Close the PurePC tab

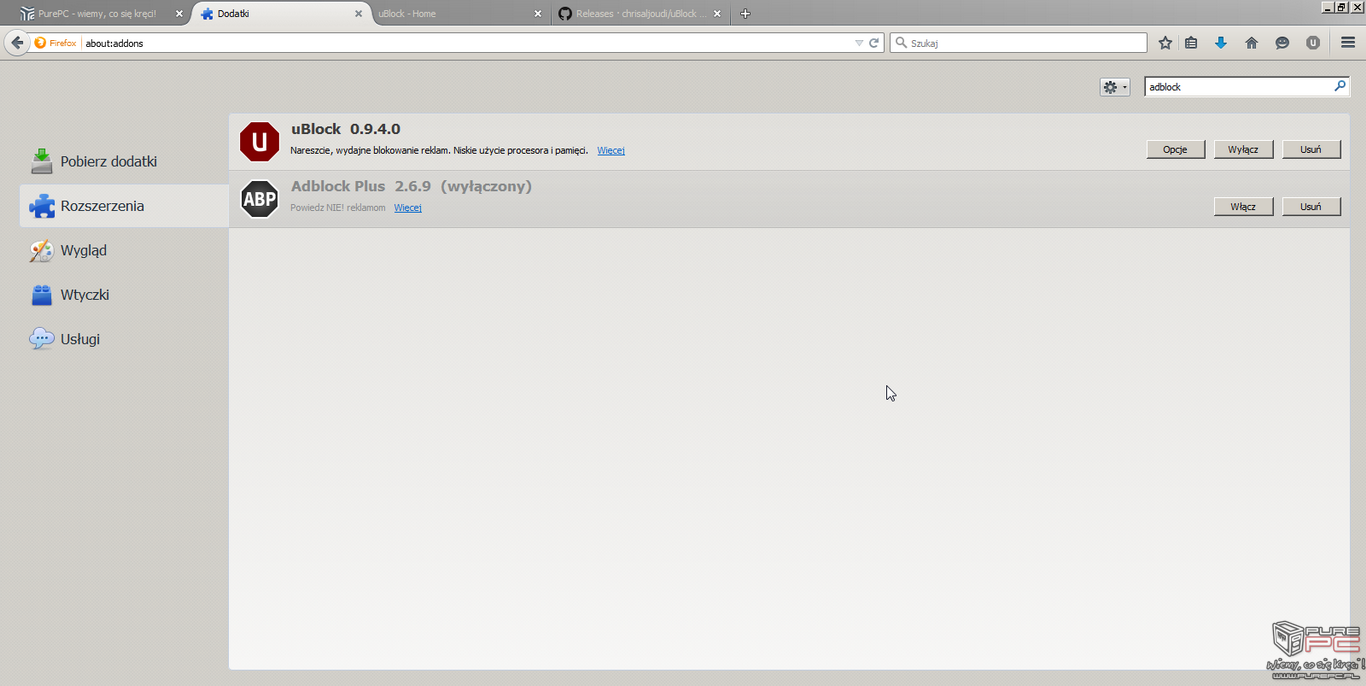pos(179,14)
